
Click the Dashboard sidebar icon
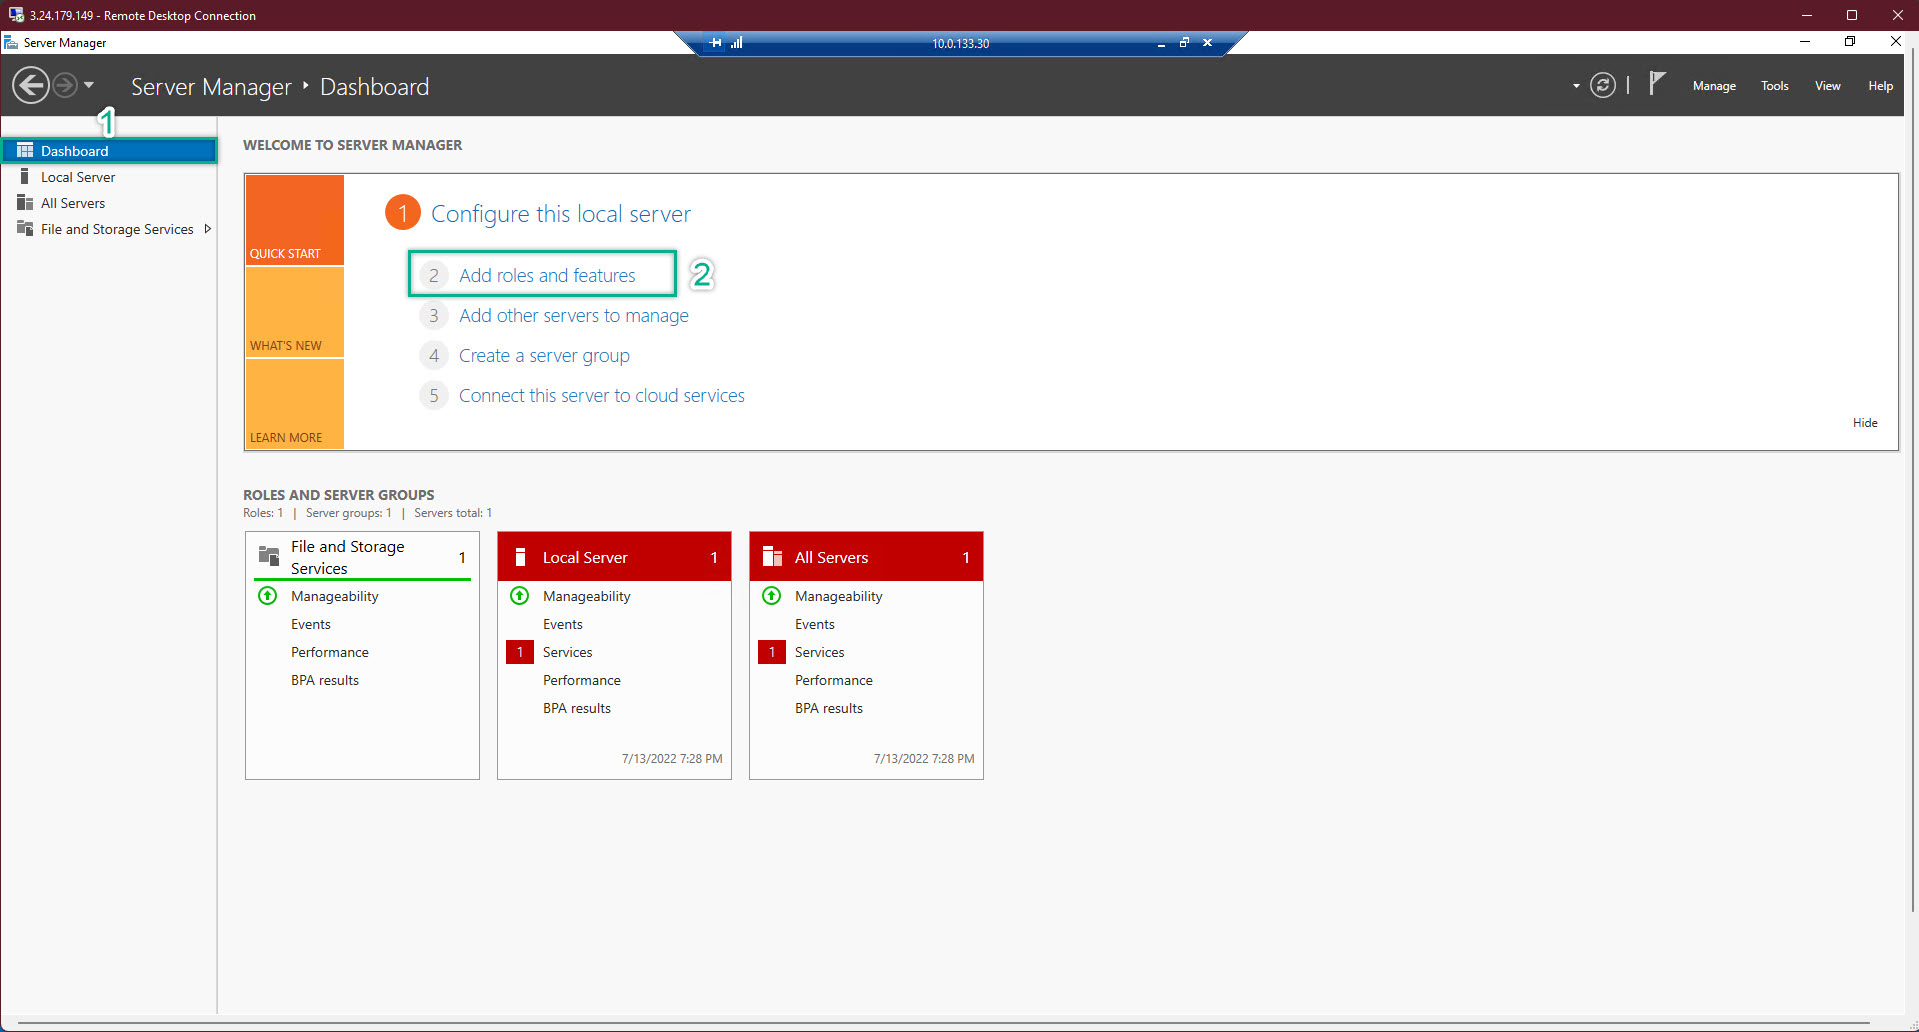[25, 150]
